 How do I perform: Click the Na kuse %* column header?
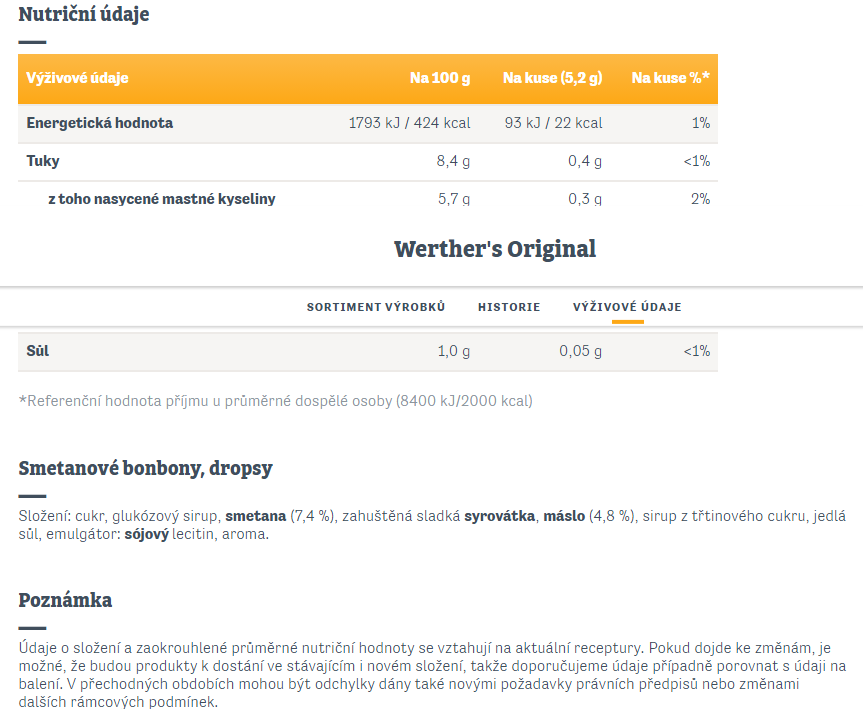tap(670, 78)
